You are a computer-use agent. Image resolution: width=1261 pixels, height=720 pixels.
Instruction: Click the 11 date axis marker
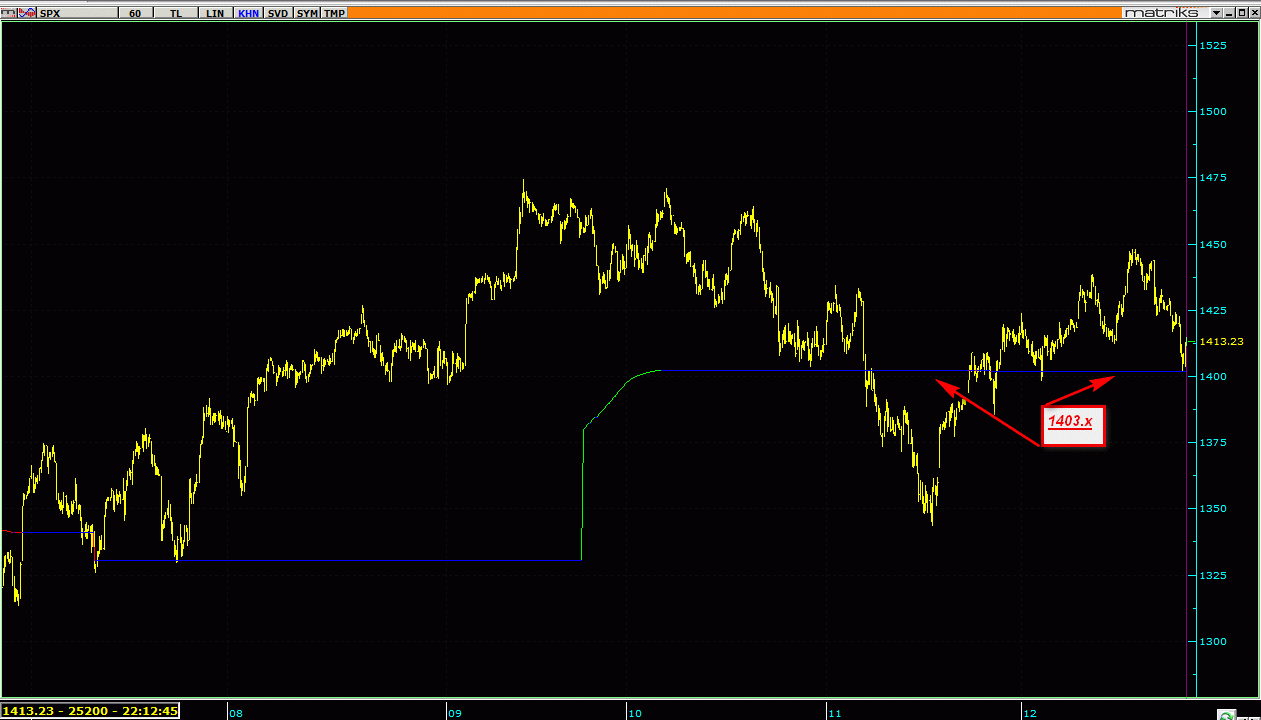point(835,713)
